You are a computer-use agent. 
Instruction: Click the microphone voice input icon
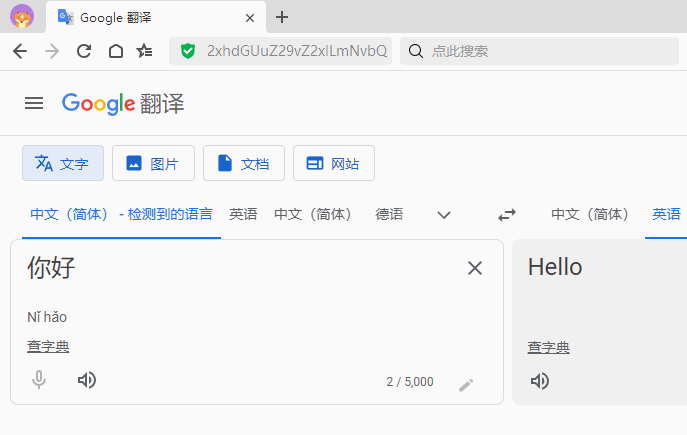[x=39, y=380]
